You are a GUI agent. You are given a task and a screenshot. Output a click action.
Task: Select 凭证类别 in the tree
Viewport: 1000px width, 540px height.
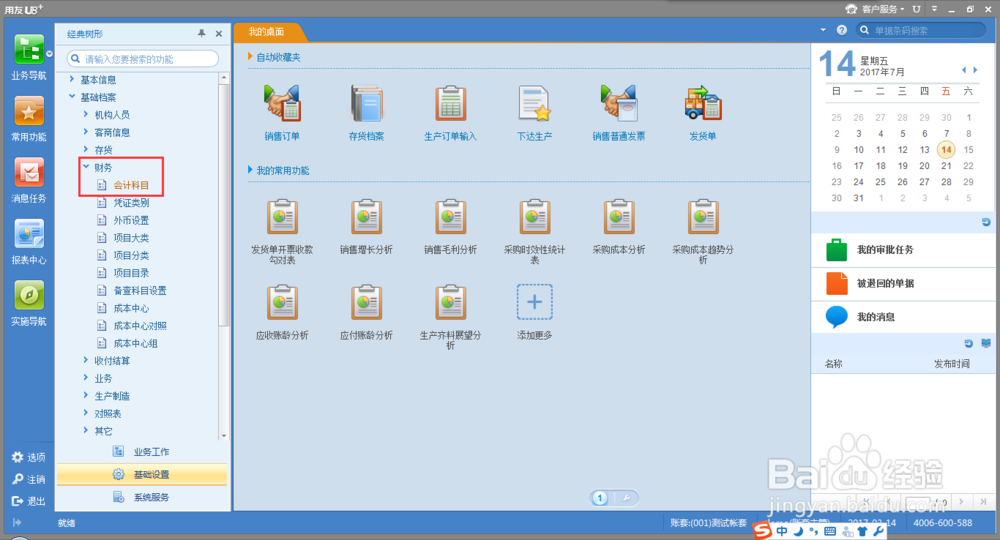pos(131,203)
